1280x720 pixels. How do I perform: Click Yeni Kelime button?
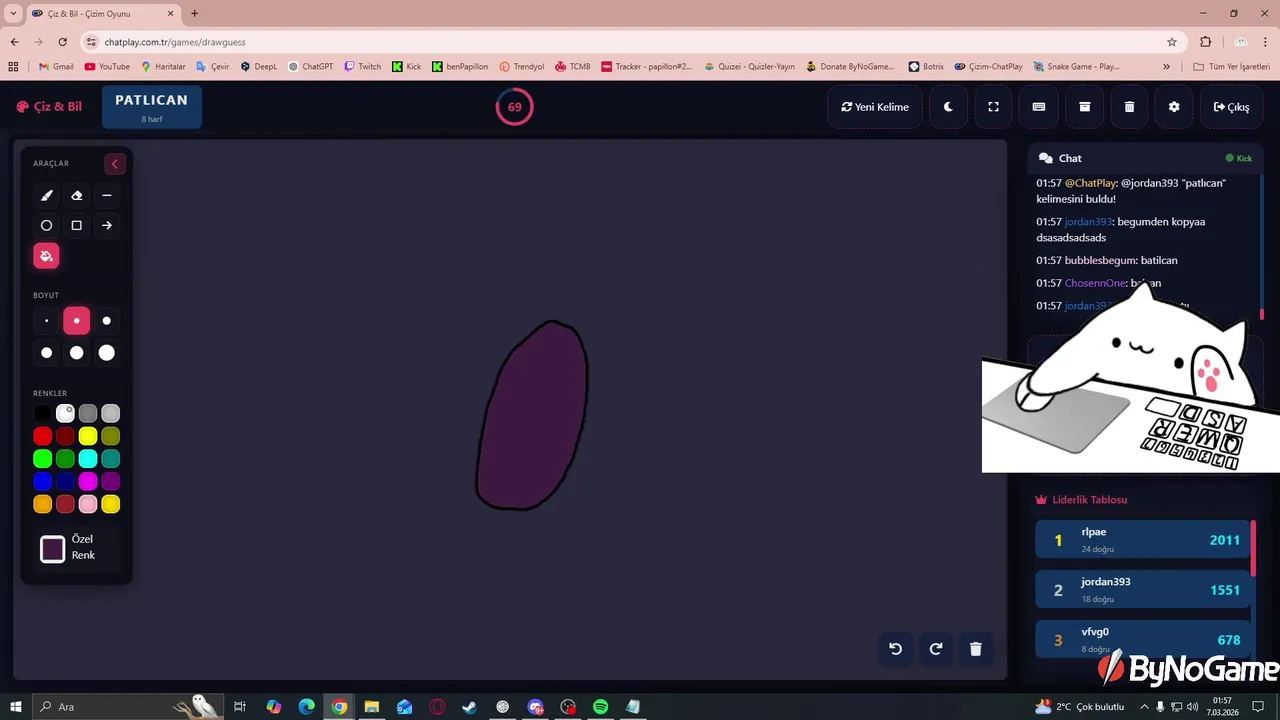click(x=875, y=107)
